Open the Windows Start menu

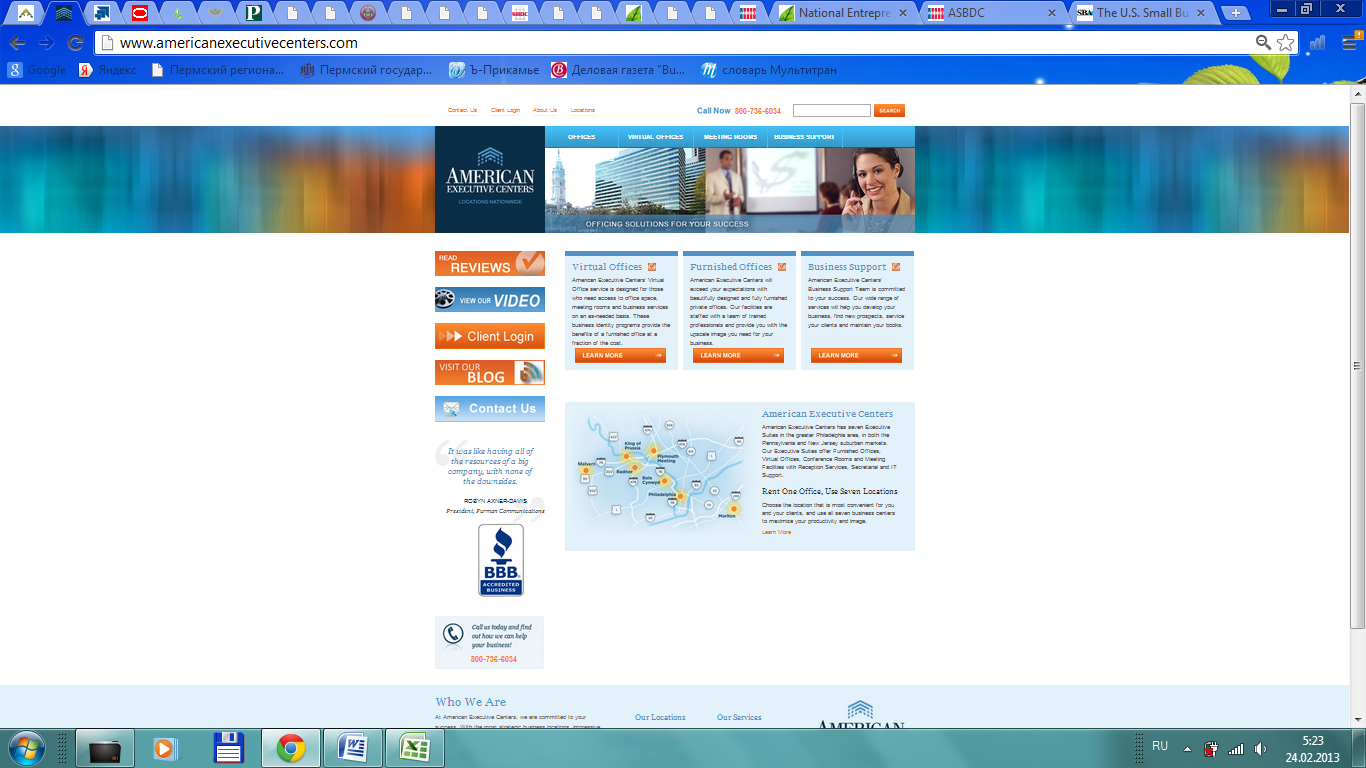(x=25, y=747)
